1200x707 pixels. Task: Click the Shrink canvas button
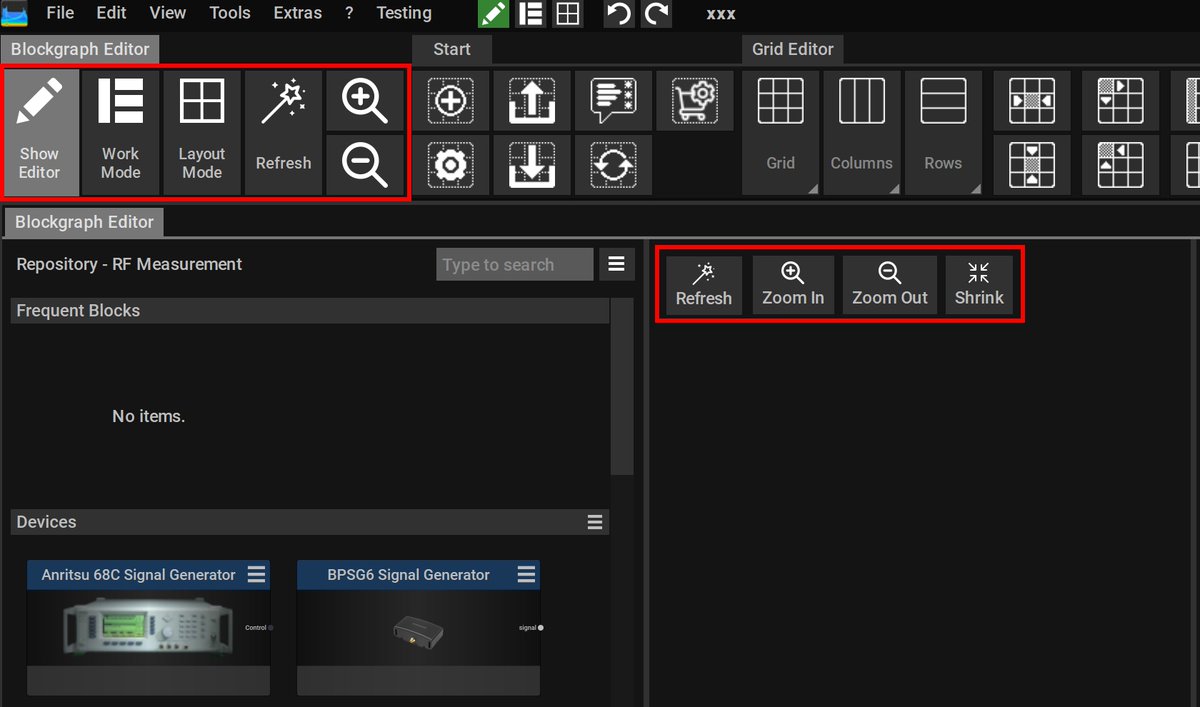point(979,286)
